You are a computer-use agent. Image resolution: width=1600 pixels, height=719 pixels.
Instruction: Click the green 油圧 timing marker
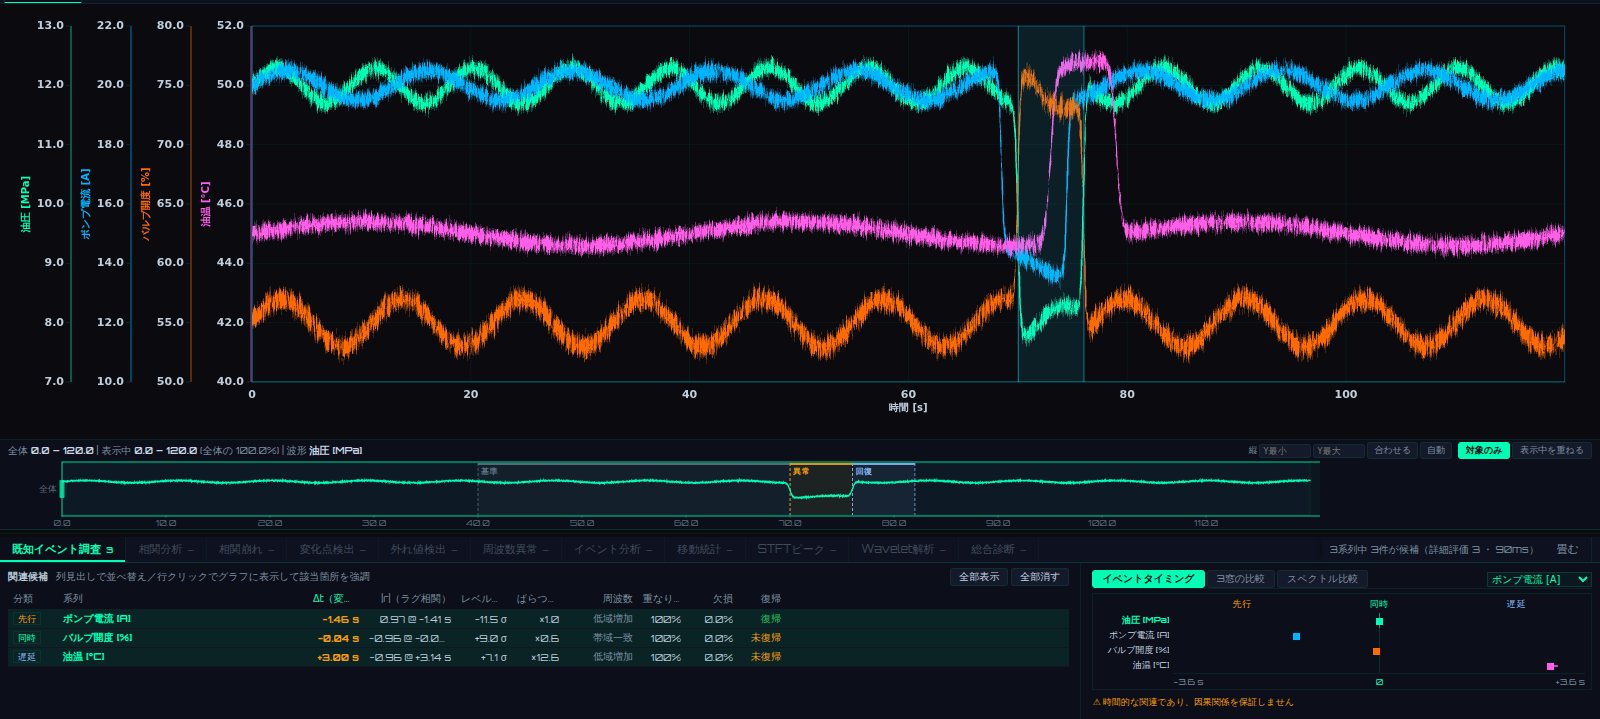pos(1379,621)
